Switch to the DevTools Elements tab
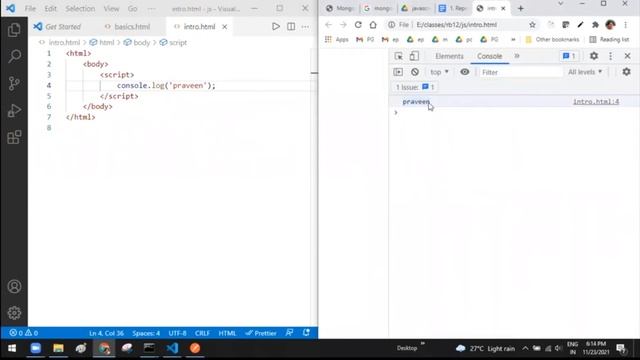Image resolution: width=640 pixels, height=360 pixels. tap(449, 56)
